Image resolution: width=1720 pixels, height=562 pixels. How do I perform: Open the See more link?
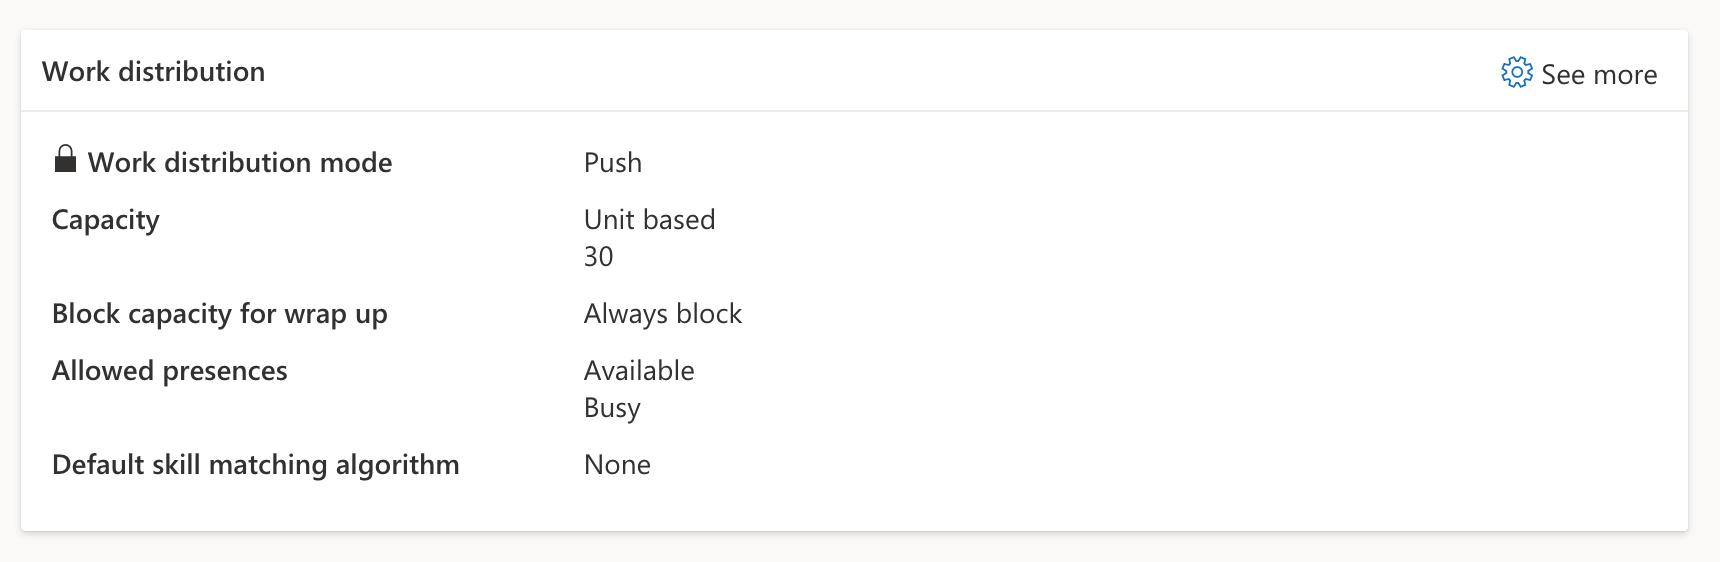[1598, 75]
